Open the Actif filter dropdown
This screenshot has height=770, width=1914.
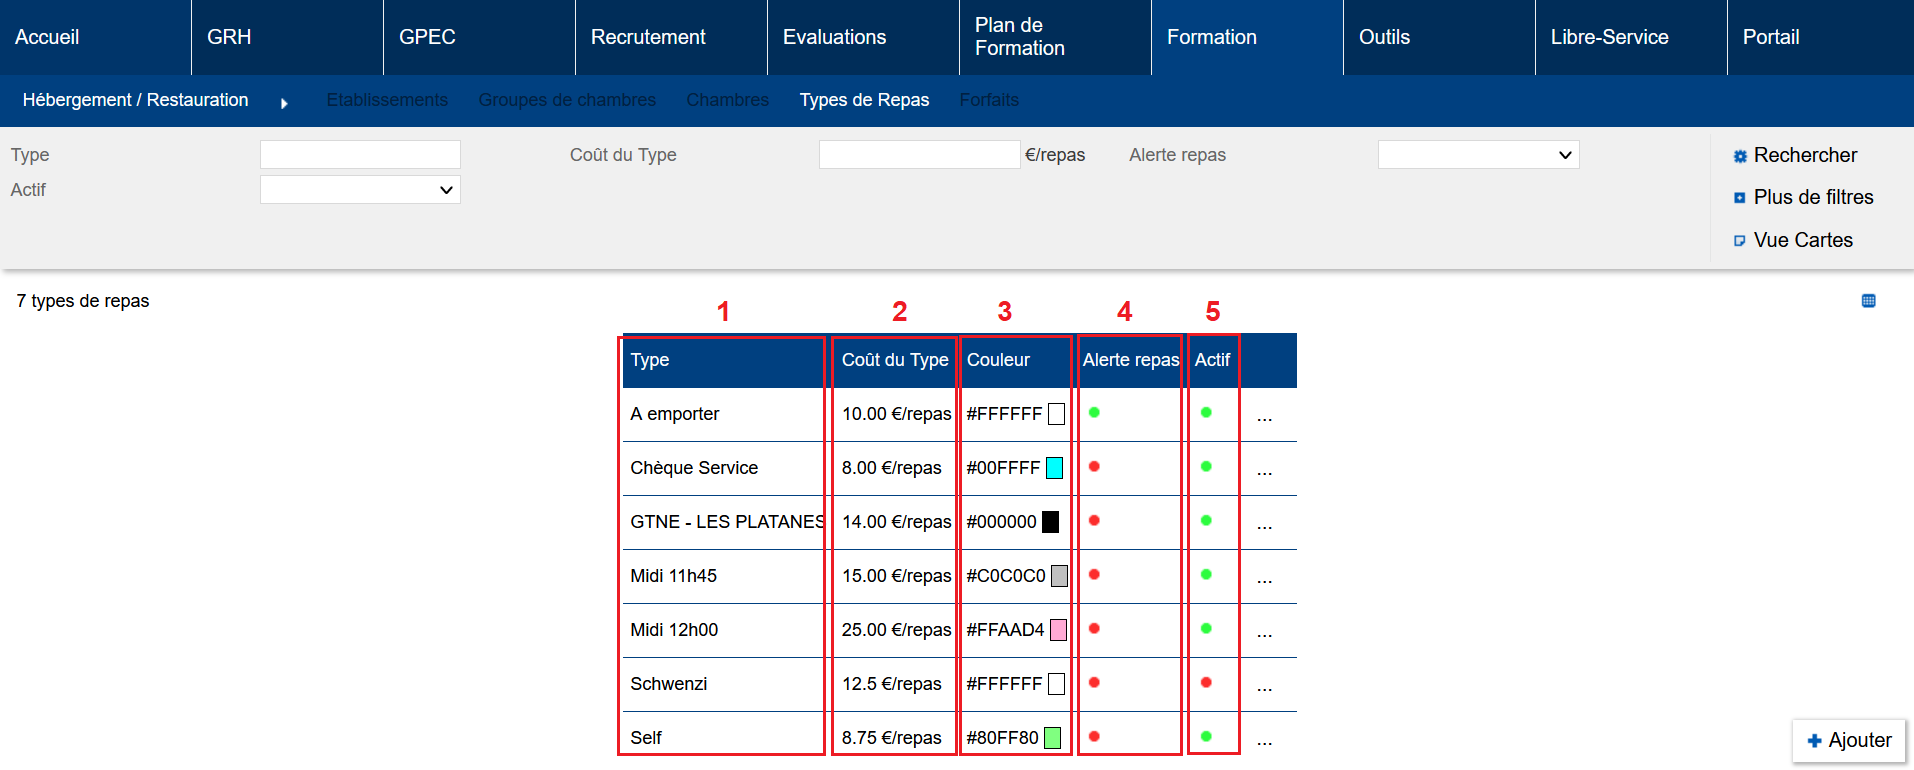point(360,190)
